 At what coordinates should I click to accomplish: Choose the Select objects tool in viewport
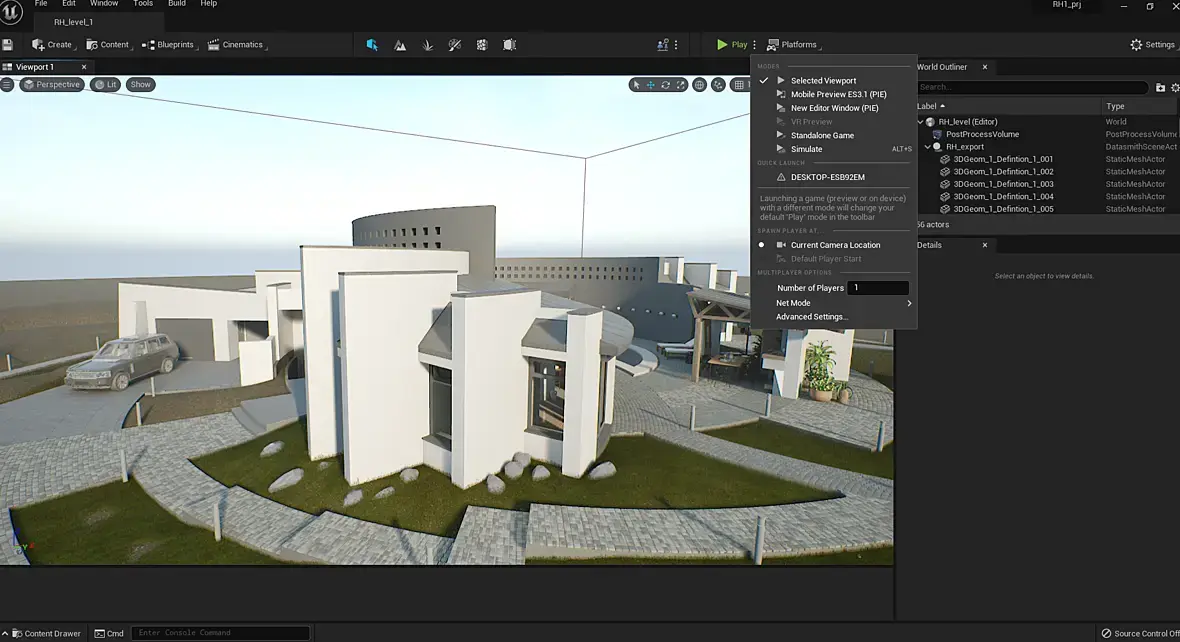click(x=636, y=85)
